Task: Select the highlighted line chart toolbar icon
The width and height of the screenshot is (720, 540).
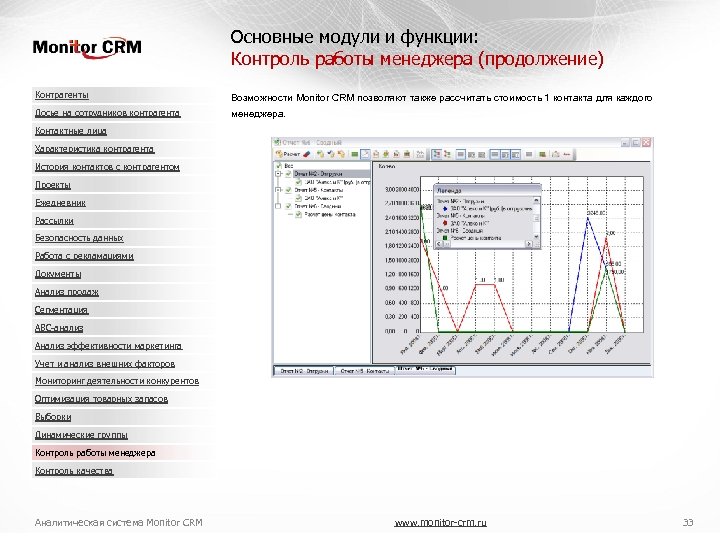Action: [365, 154]
